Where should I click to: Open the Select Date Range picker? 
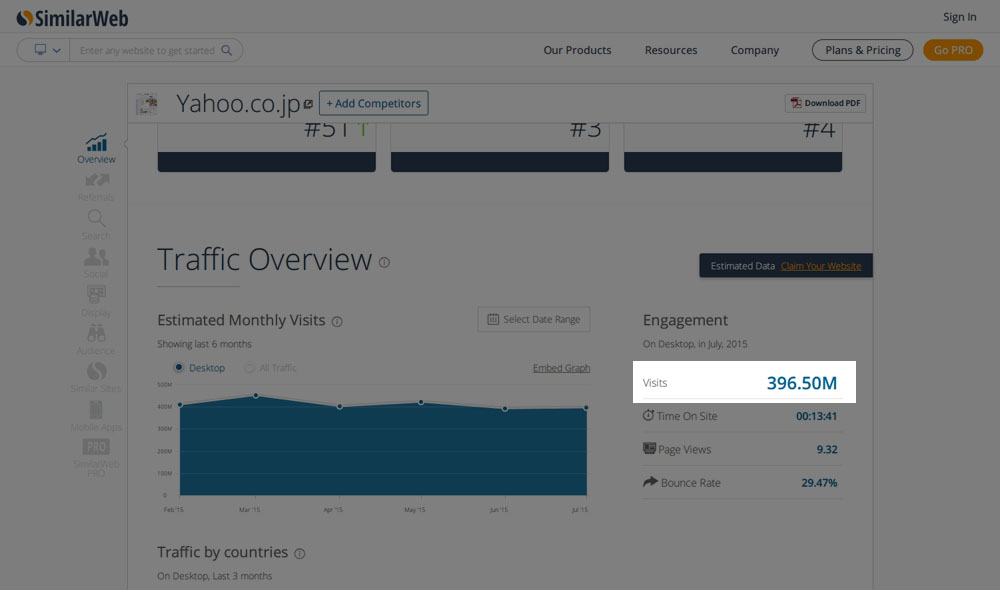point(534,319)
